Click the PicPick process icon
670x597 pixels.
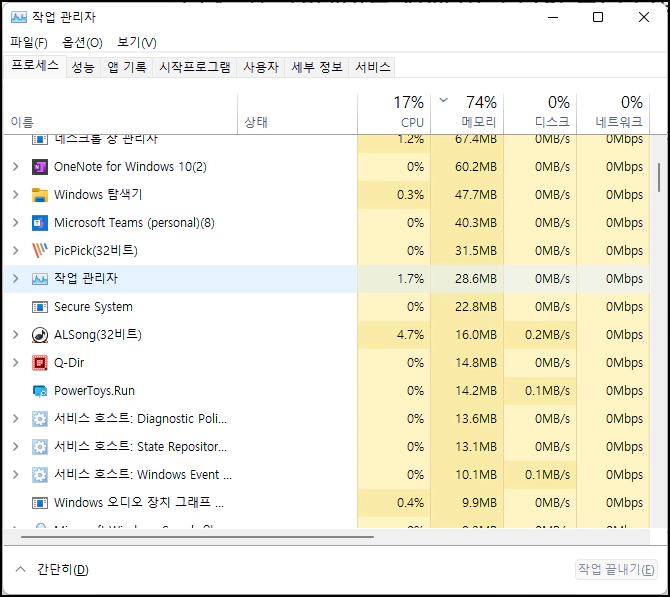tap(40, 251)
